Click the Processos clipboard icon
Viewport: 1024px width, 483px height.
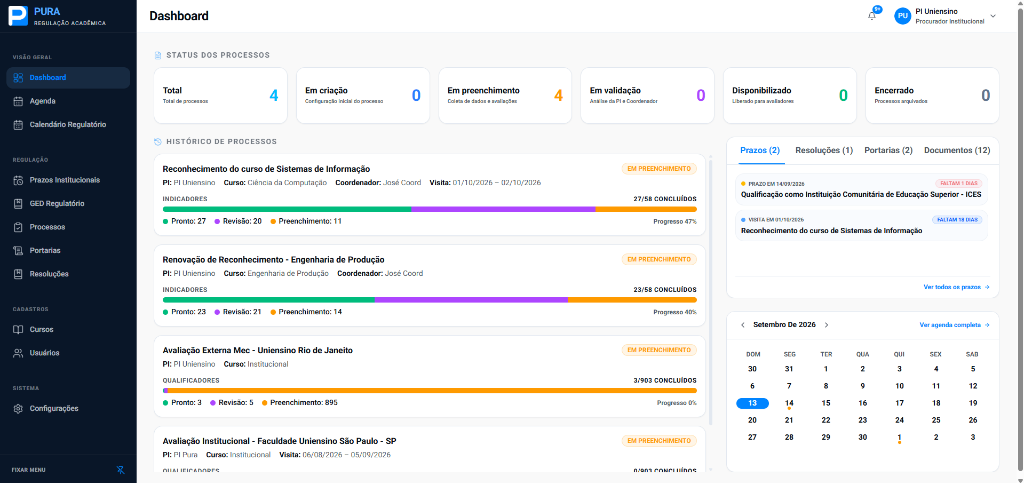[18, 227]
